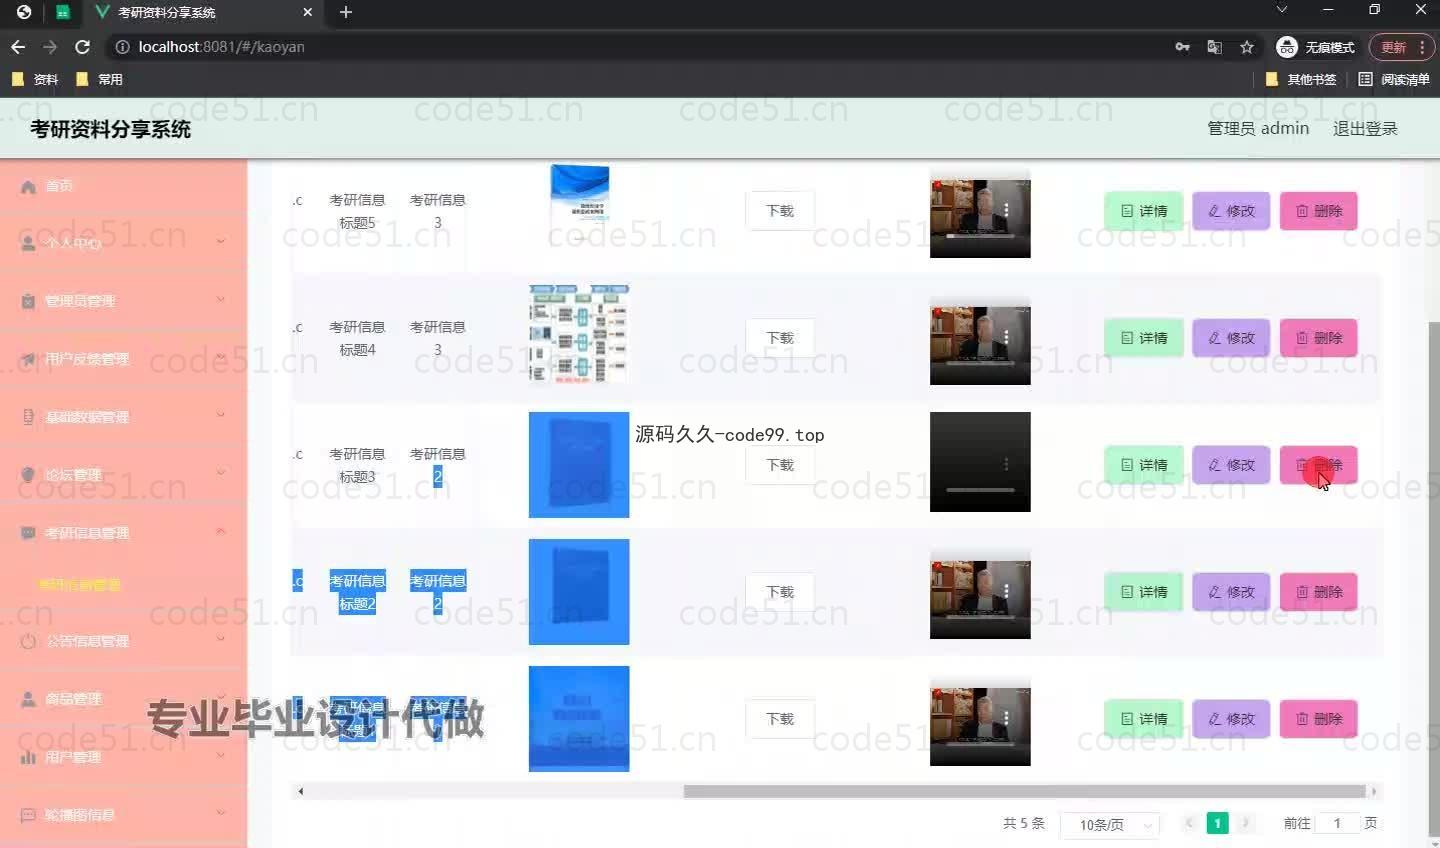This screenshot has width=1440, height=848.
Task: Click the 前往 page number input field
Action: (1337, 823)
